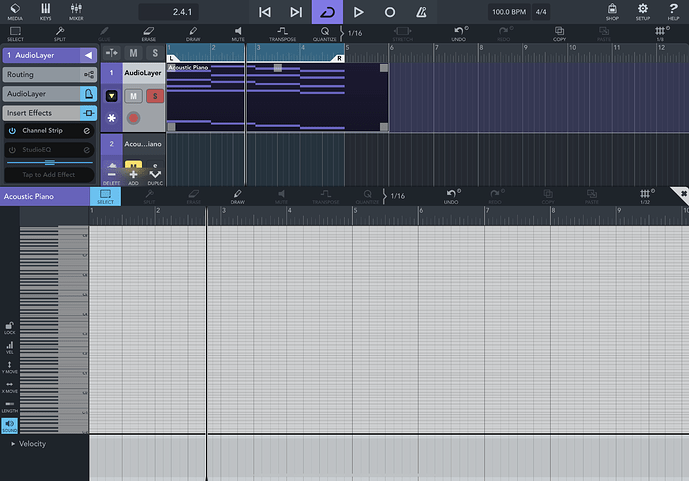Toggle the metronome click

pyautogui.click(x=422, y=12)
